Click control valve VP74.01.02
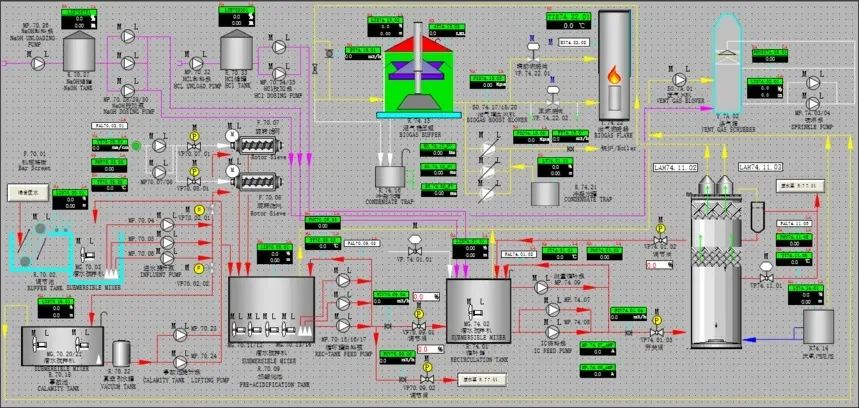 pos(661,234)
